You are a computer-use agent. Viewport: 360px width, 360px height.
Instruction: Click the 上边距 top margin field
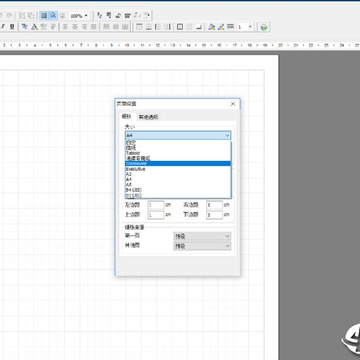click(156, 215)
